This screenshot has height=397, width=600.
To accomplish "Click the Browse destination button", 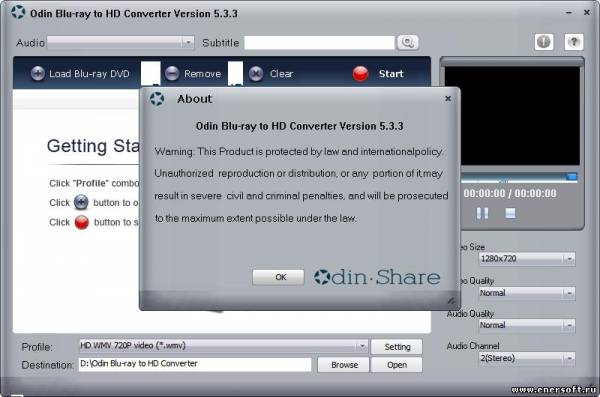I will click(343, 365).
